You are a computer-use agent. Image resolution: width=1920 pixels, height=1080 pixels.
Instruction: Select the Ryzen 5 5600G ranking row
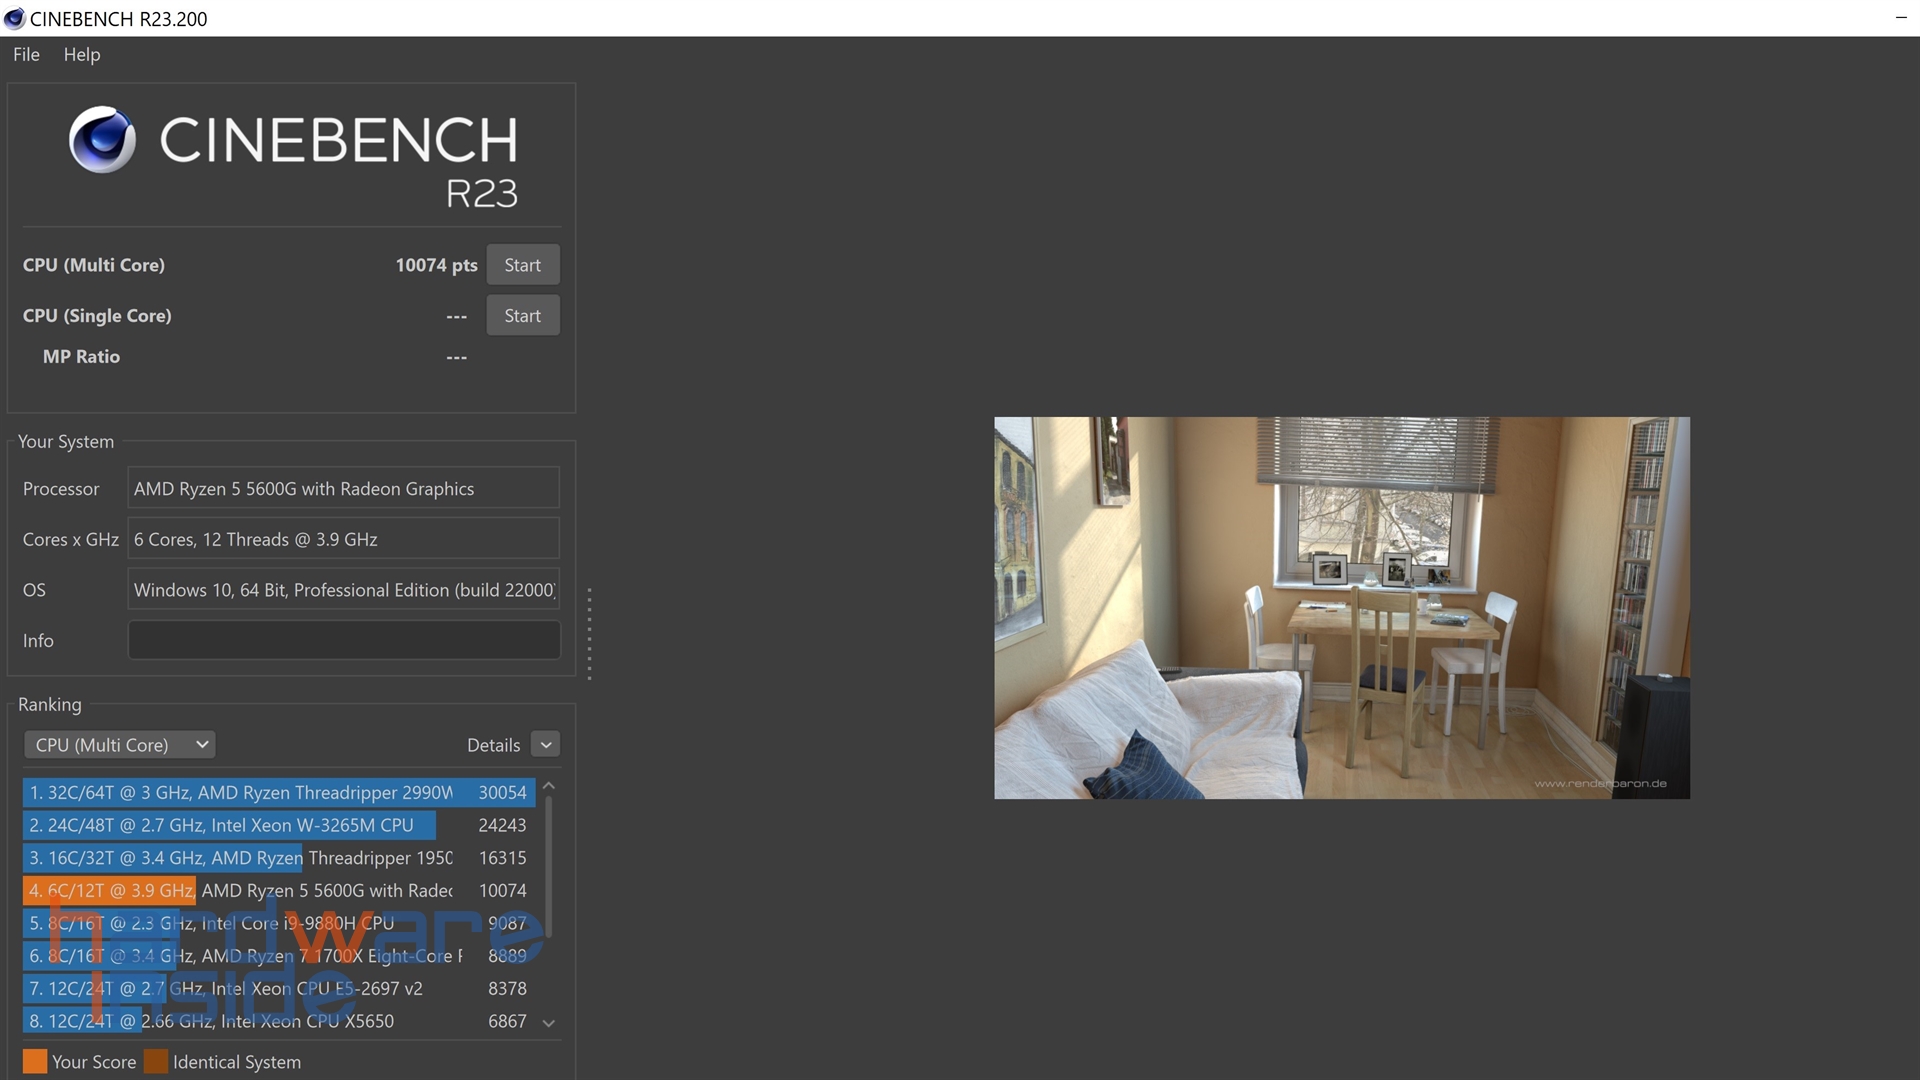click(278, 891)
